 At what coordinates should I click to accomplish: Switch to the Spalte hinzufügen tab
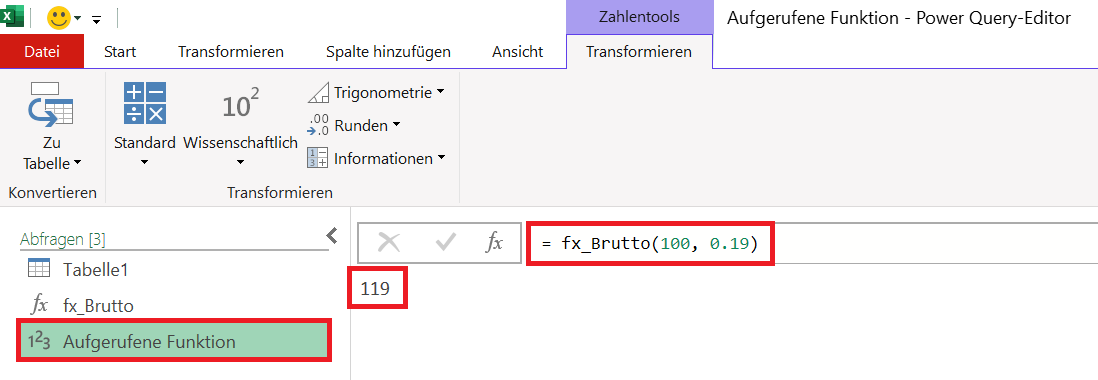click(389, 52)
